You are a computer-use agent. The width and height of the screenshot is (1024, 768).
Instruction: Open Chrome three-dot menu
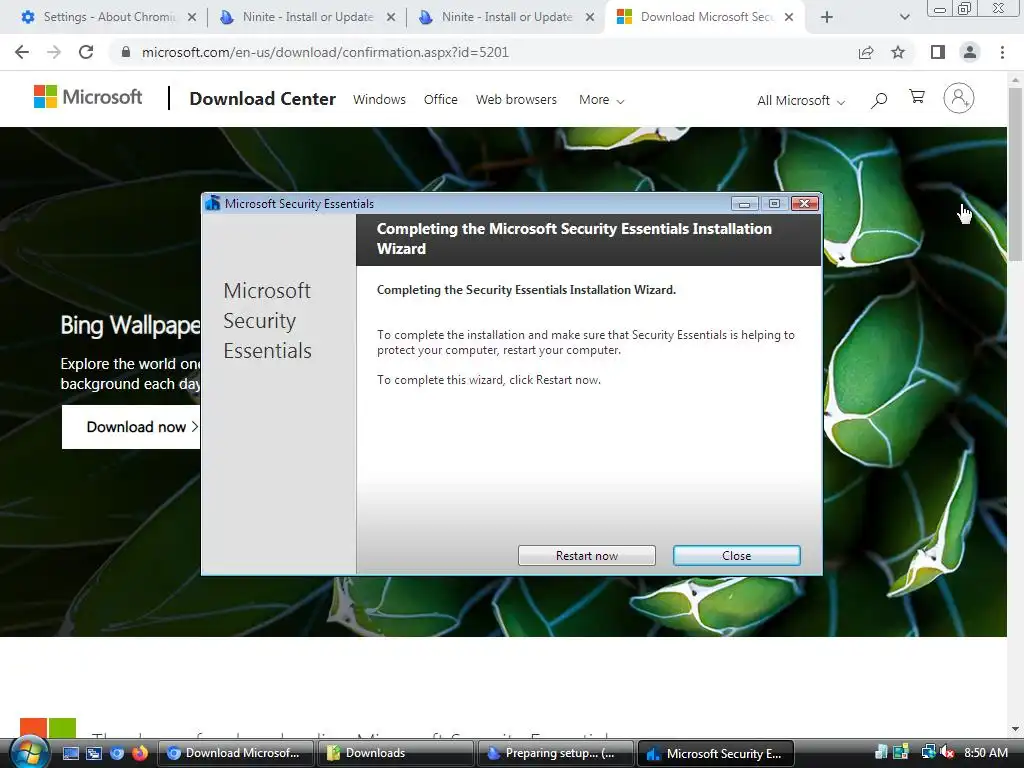[x=1002, y=52]
